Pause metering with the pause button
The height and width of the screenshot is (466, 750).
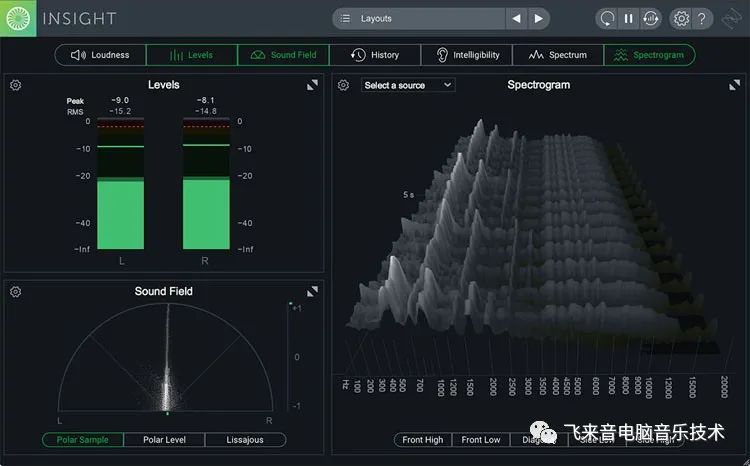click(629, 19)
